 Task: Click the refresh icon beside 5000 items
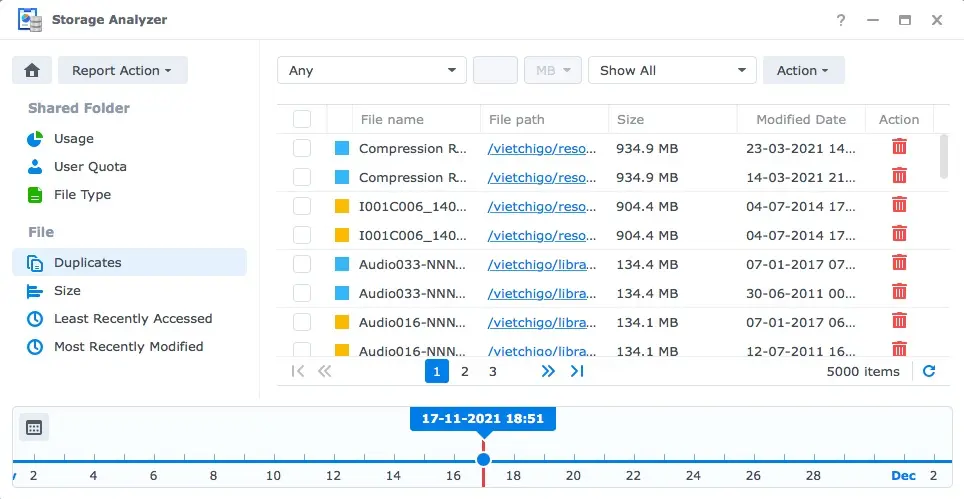[929, 371]
